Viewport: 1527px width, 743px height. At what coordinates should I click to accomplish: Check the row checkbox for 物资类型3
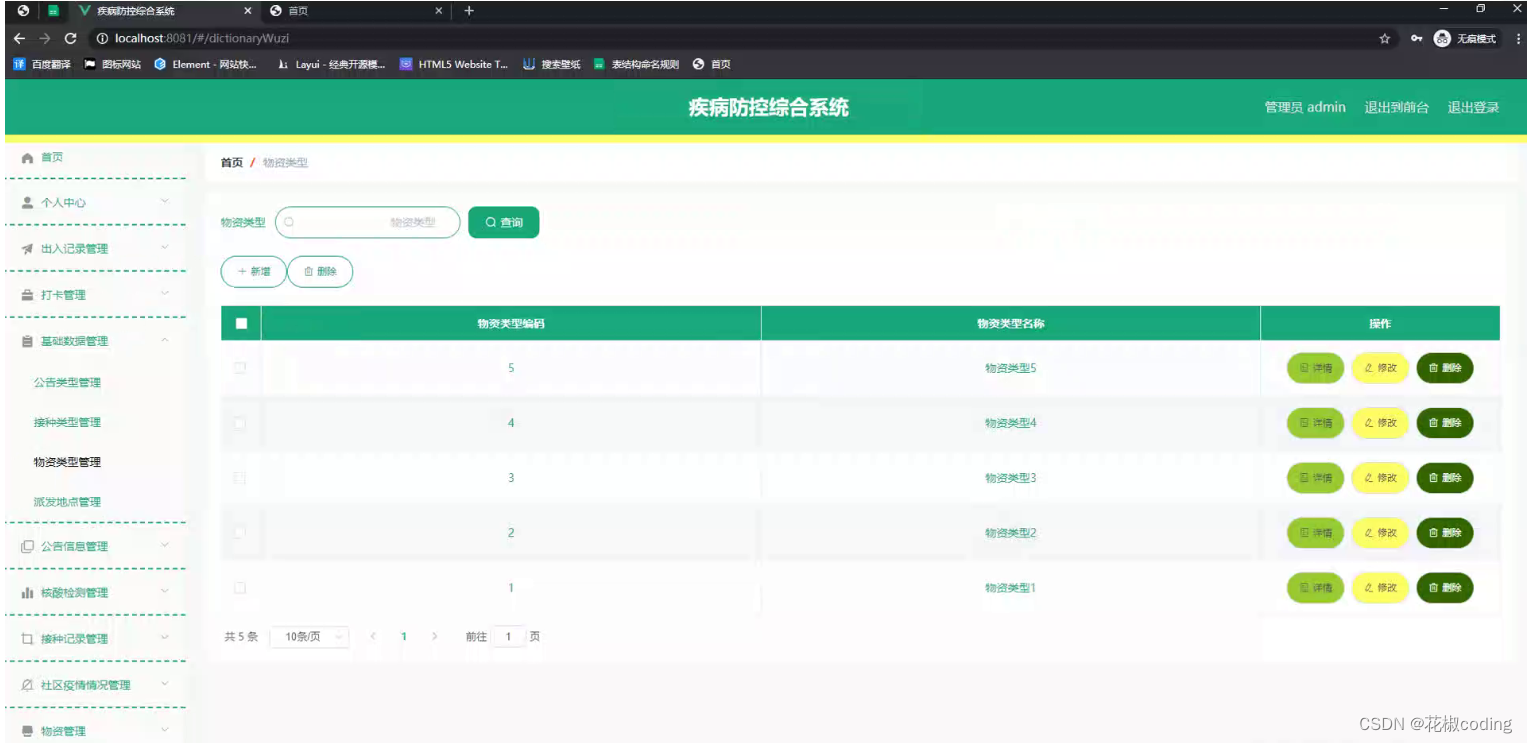tap(240, 478)
